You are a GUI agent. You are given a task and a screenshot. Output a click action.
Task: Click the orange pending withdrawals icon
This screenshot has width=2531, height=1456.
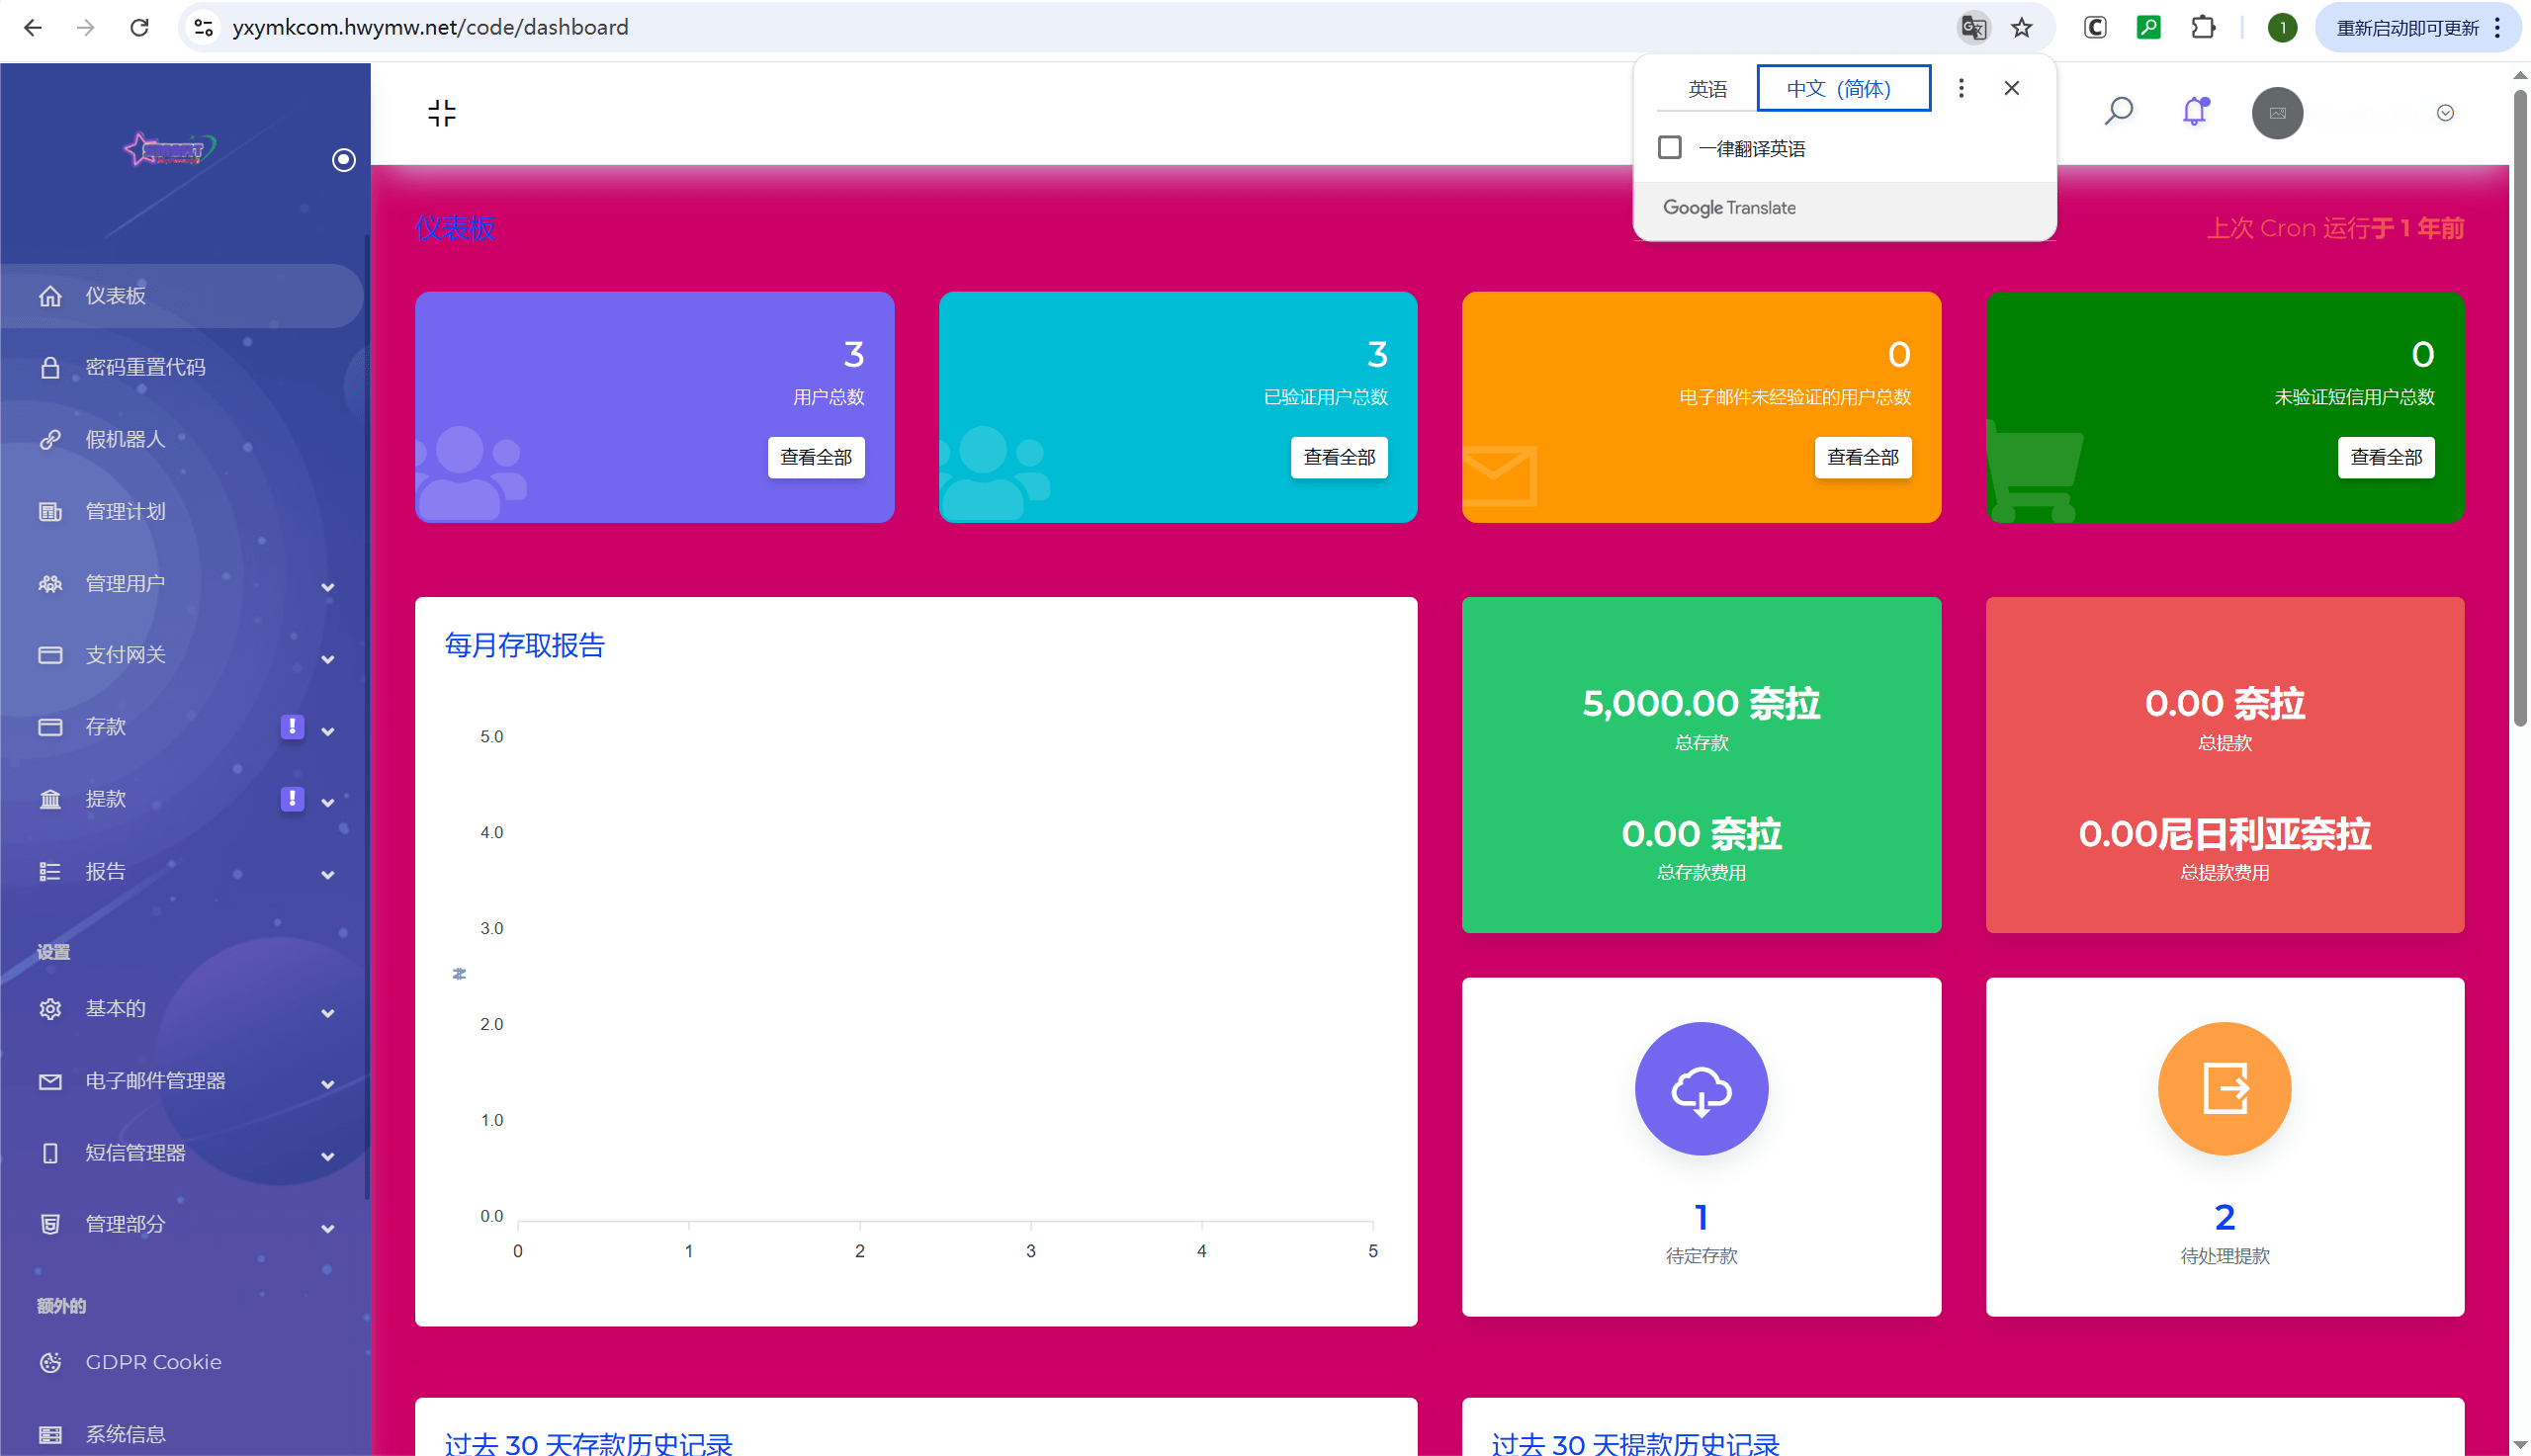coord(2223,1088)
